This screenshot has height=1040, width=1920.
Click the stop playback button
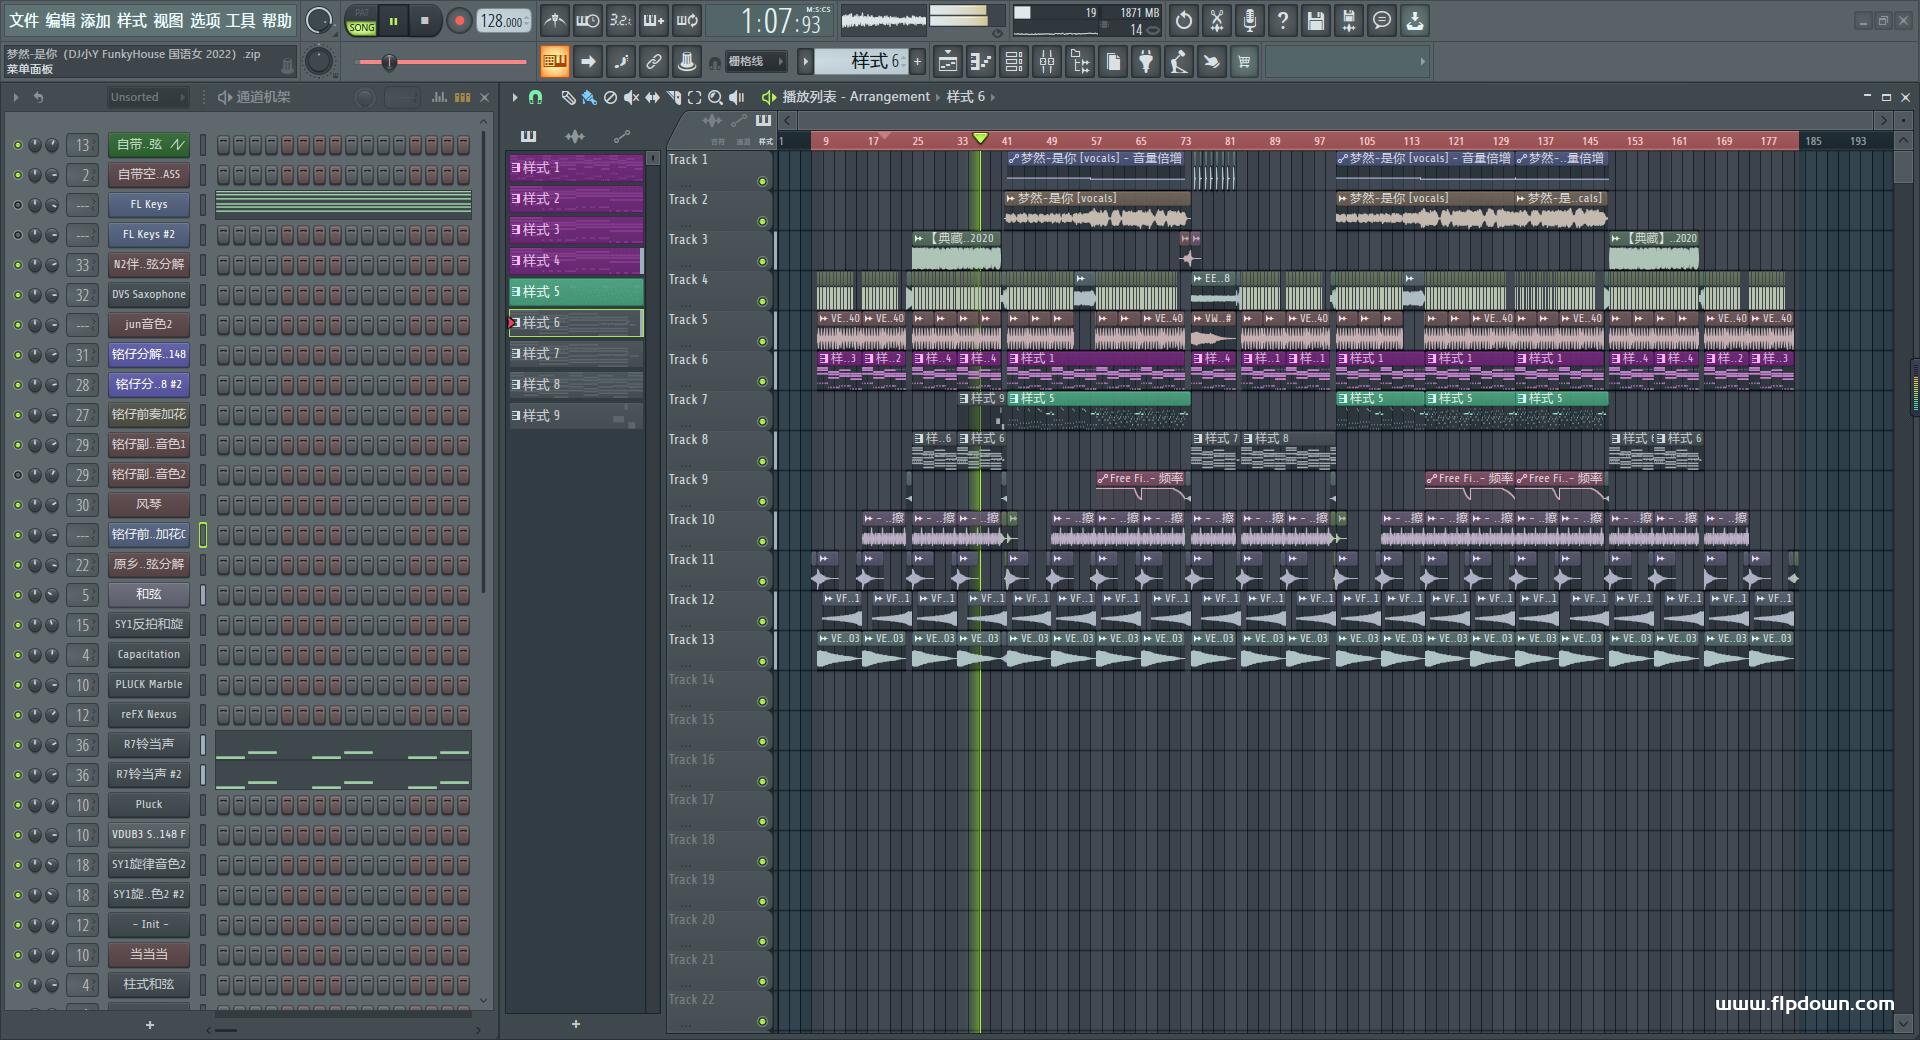[x=425, y=21]
